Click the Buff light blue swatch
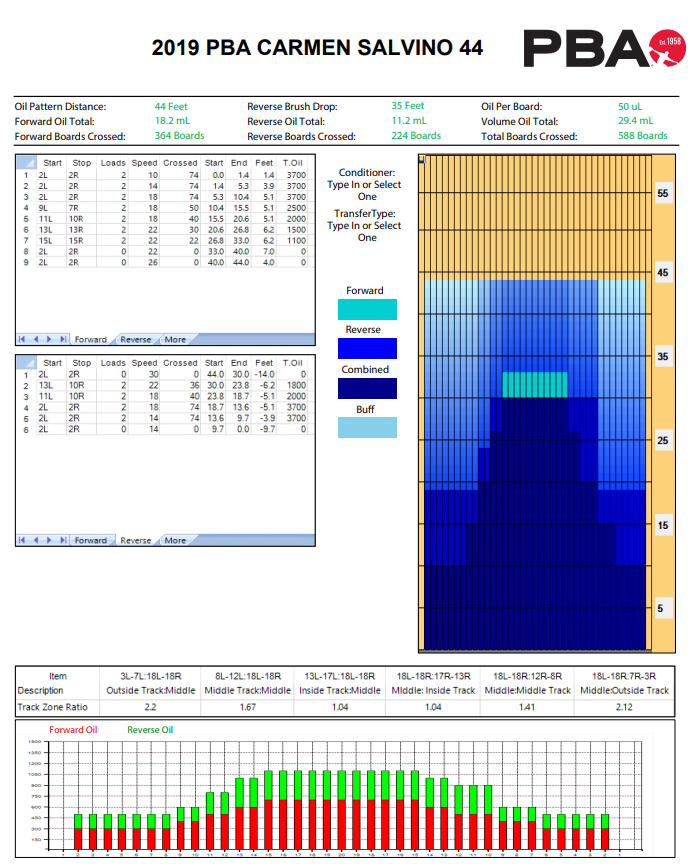Screen dimensions: 696x867 367,427
